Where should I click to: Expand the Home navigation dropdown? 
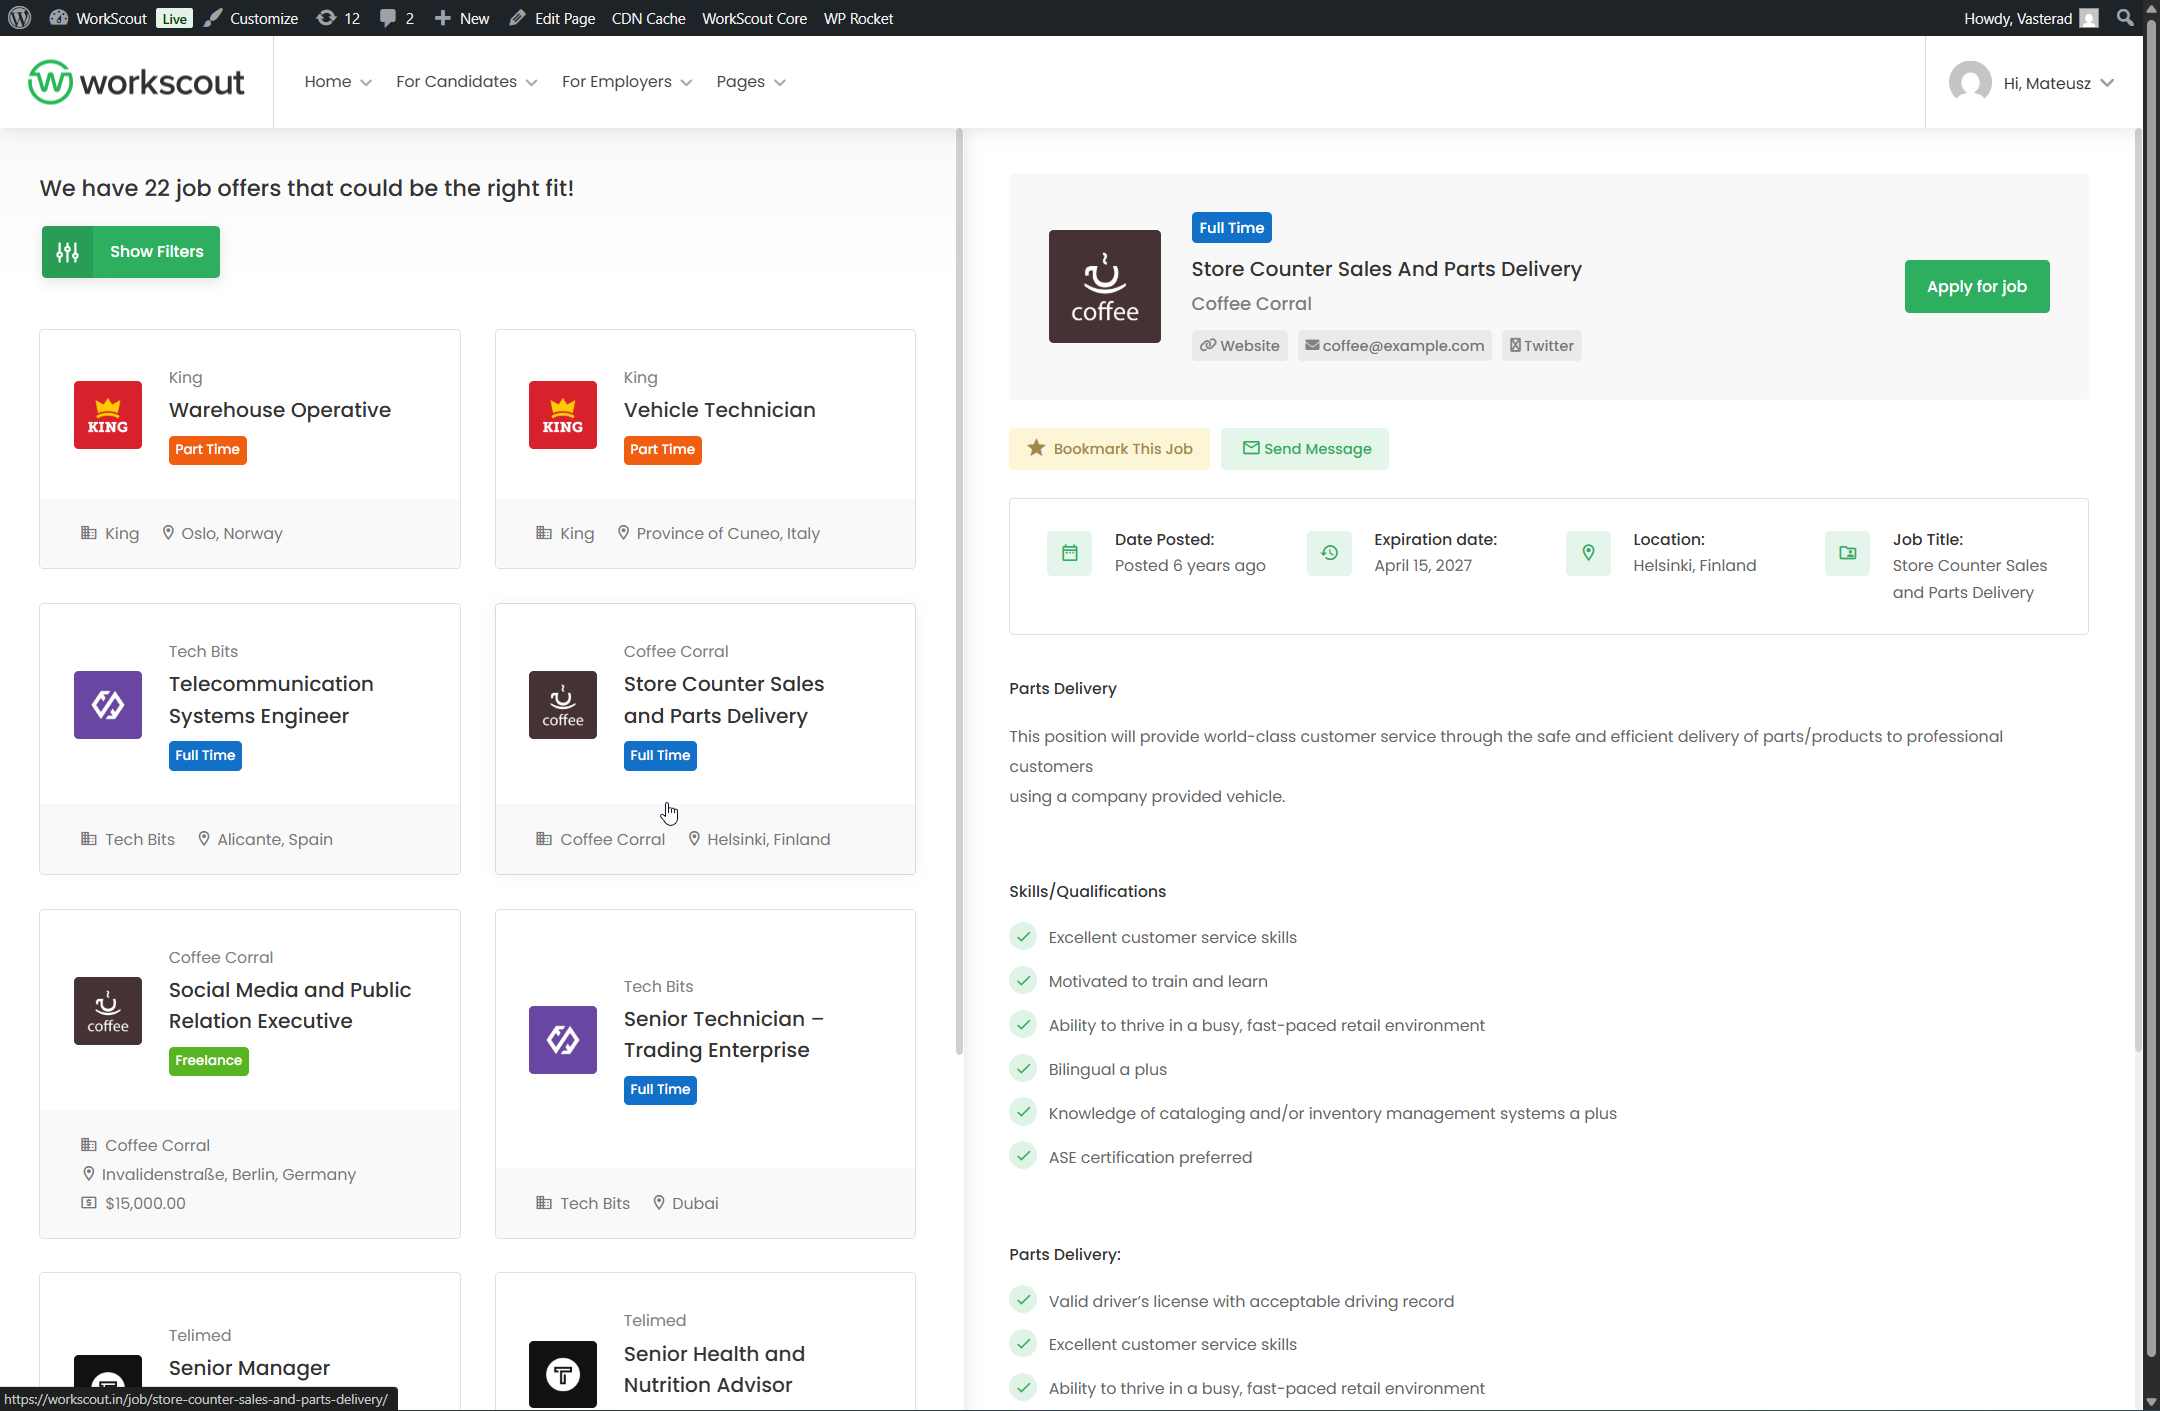338,82
